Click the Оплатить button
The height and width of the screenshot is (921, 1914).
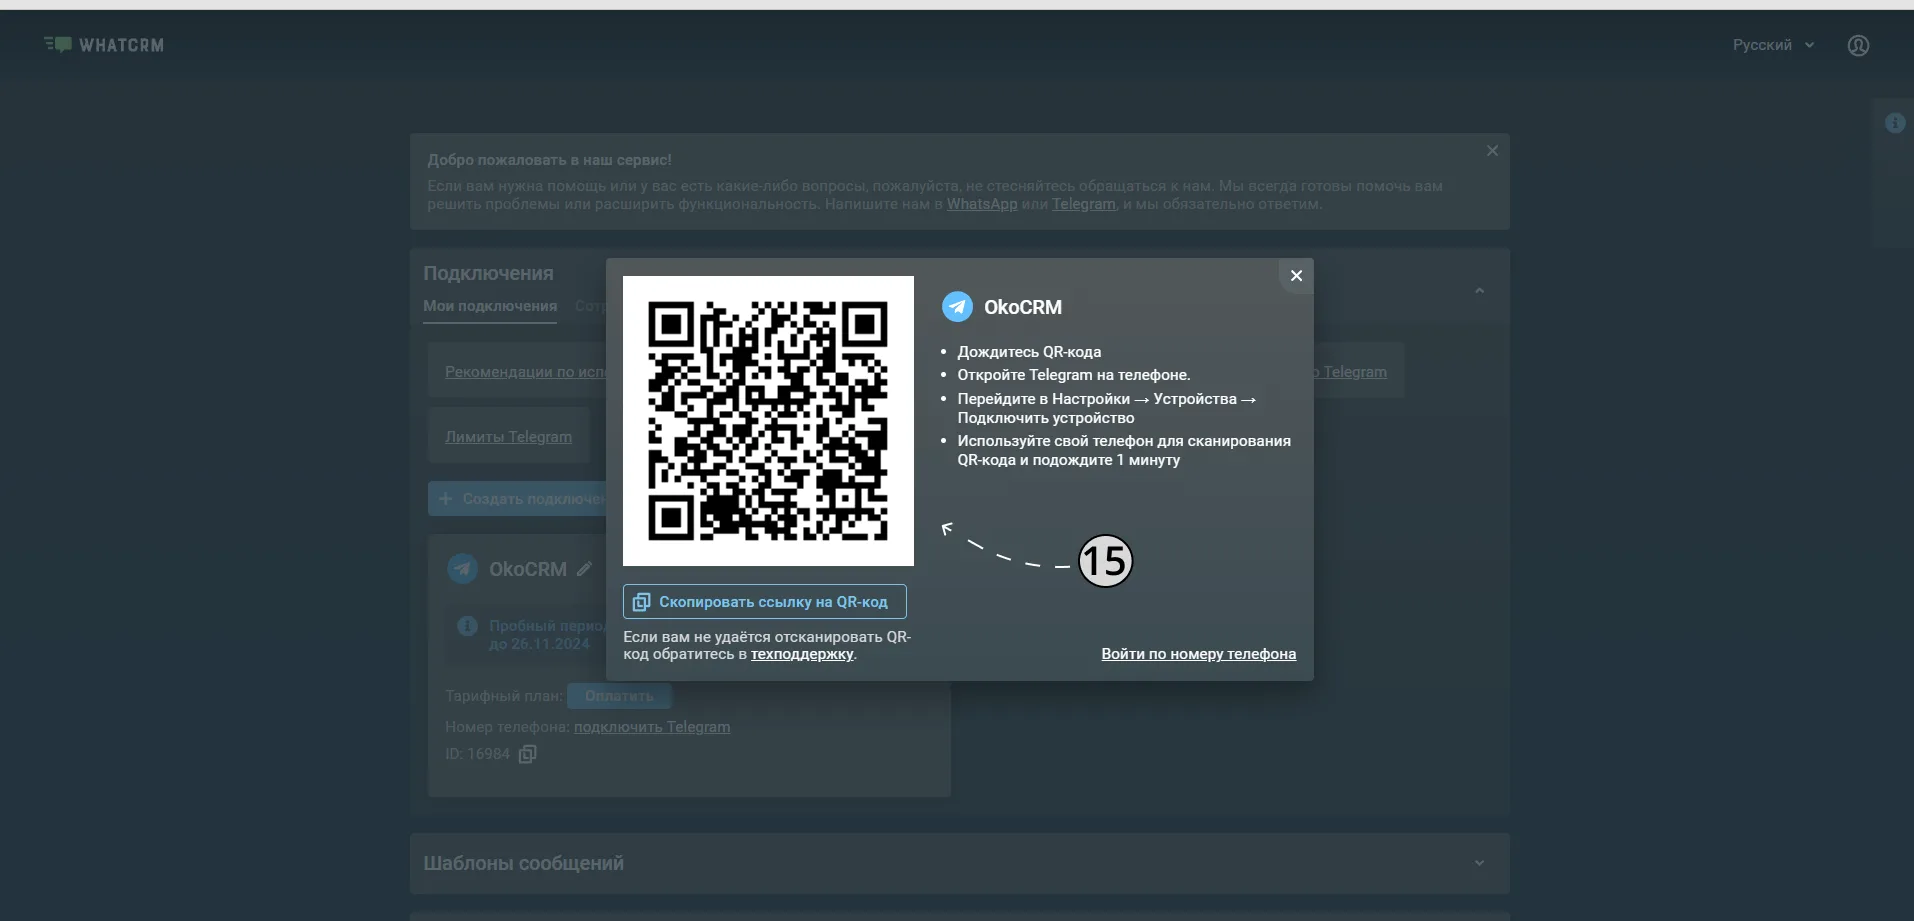(619, 696)
